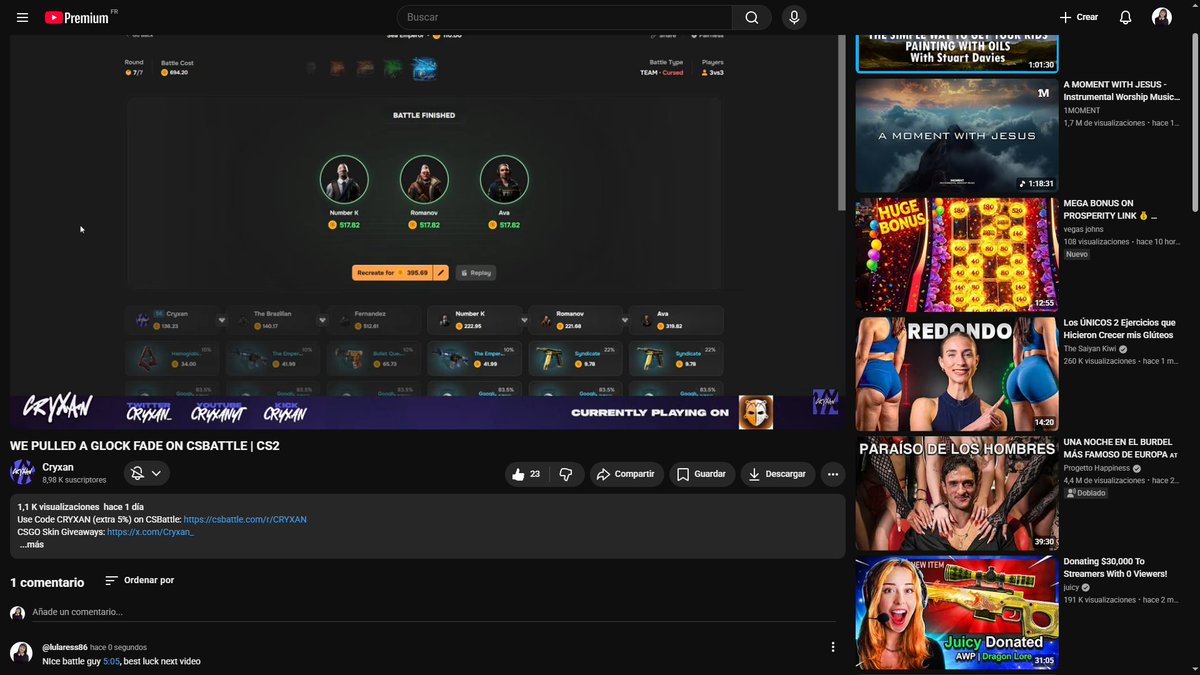Click the search magnifier button
Image resolution: width=1200 pixels, height=675 pixels.
pos(751,17)
